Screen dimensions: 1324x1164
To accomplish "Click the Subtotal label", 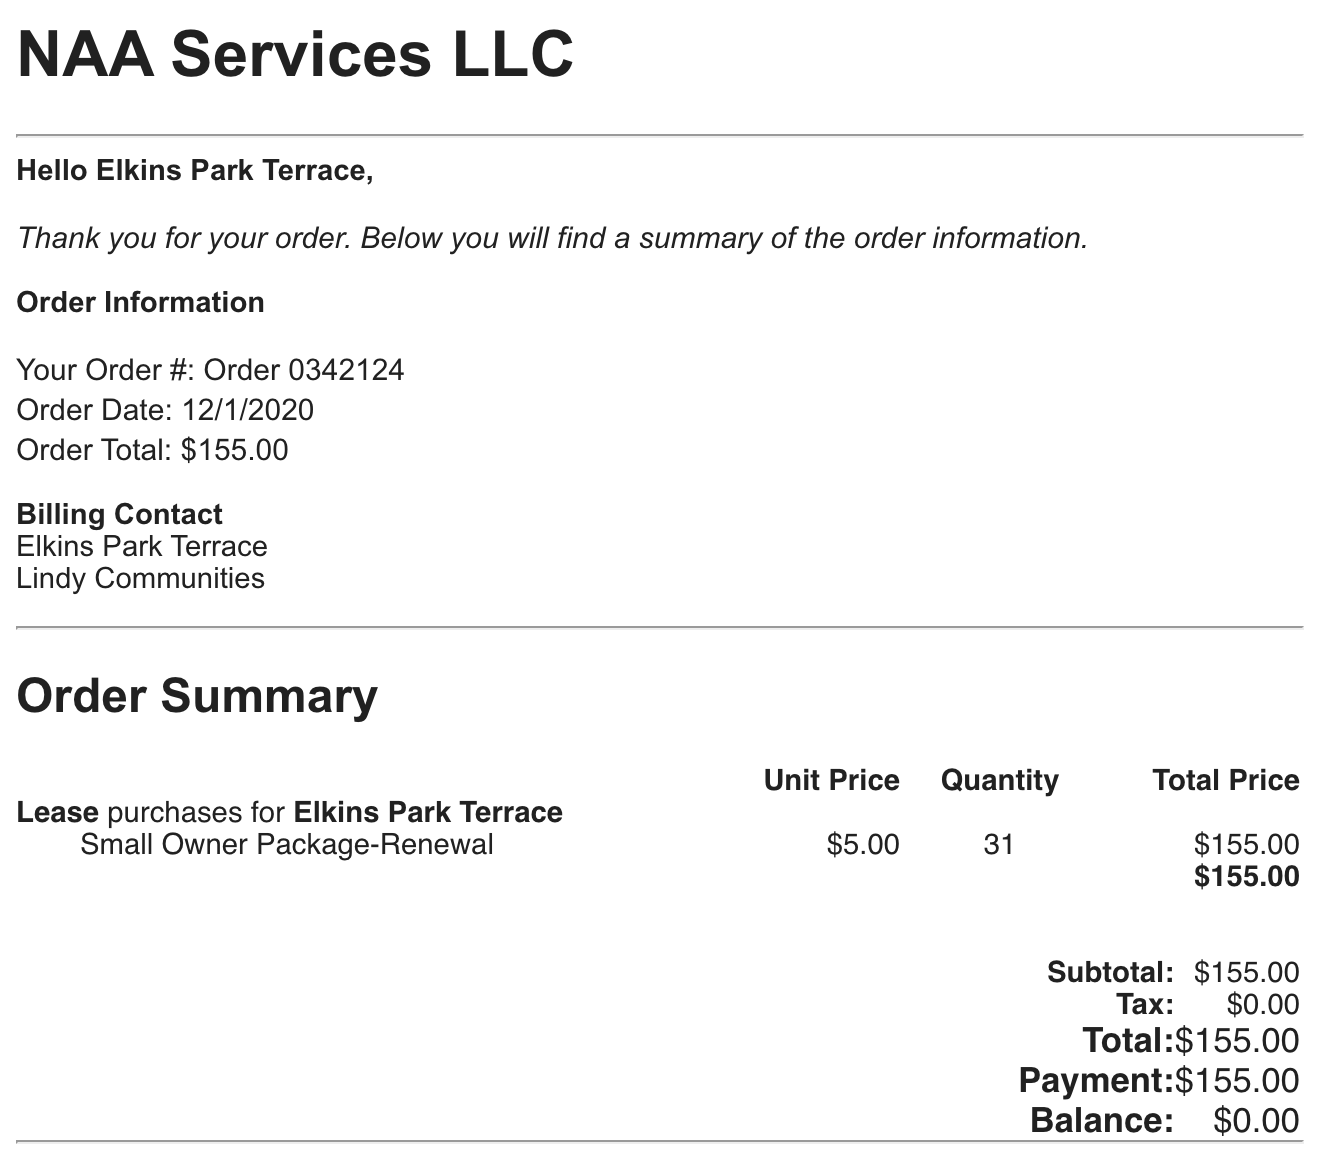I will coord(1110,972).
